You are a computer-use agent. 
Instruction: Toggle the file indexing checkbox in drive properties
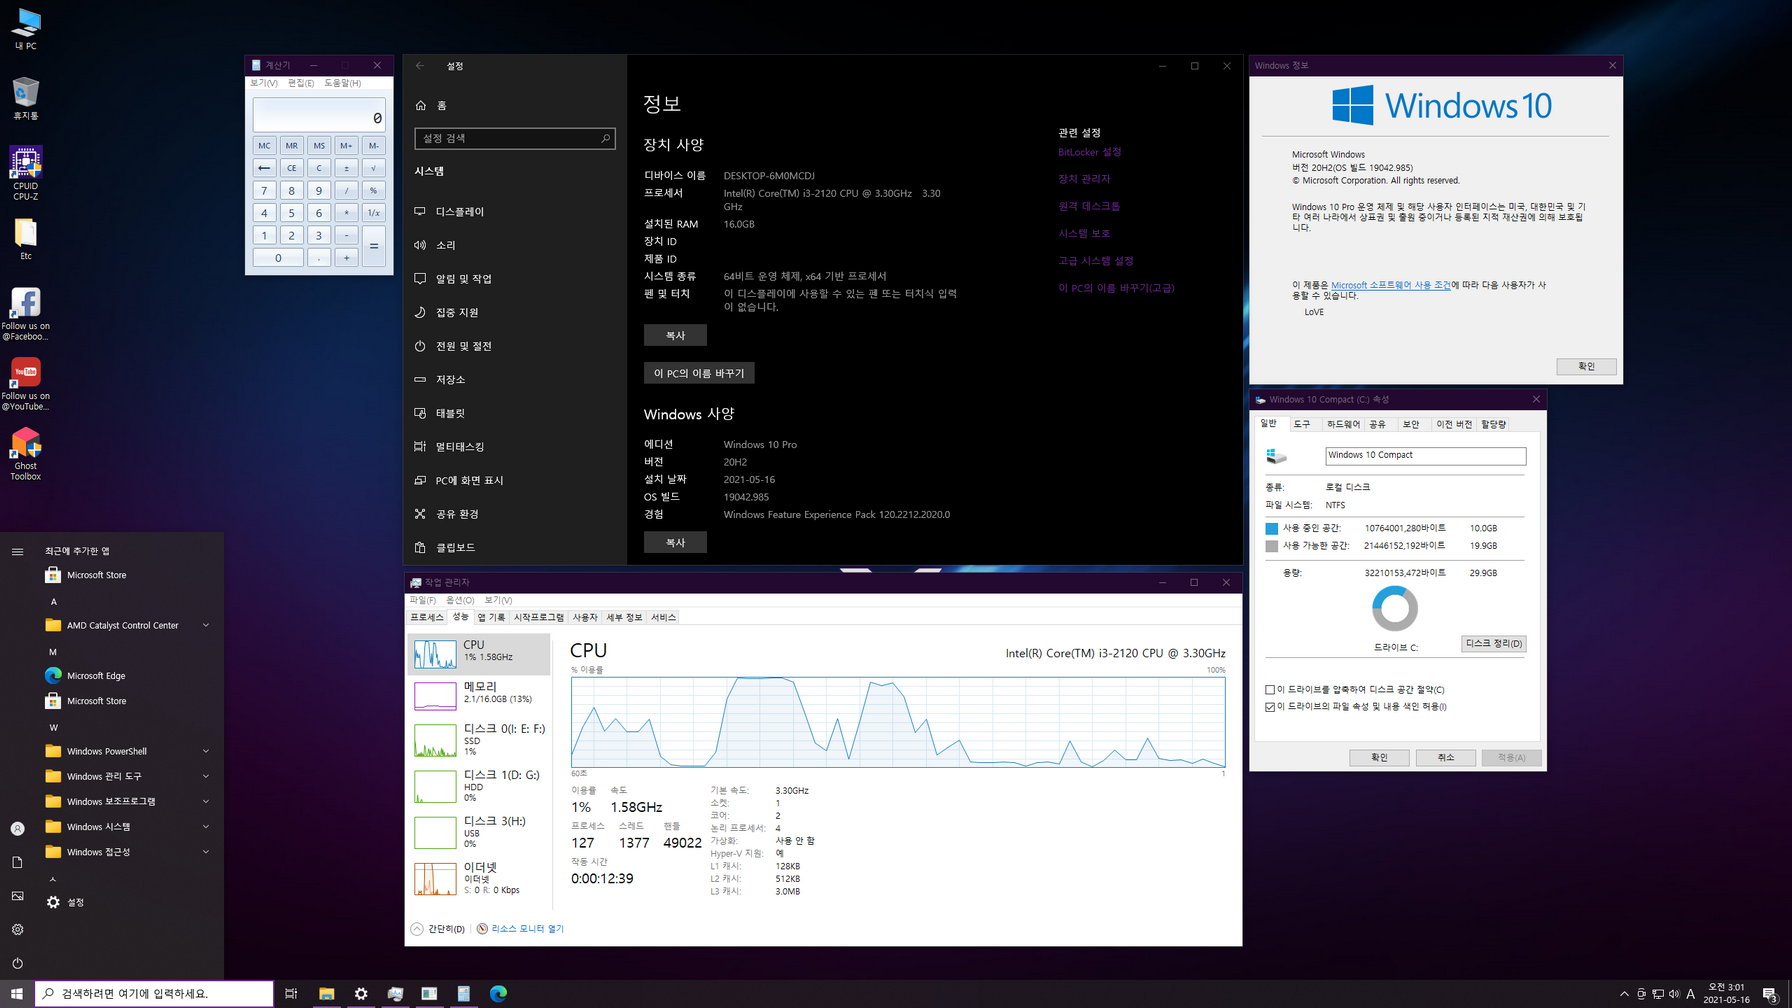coord(1270,706)
